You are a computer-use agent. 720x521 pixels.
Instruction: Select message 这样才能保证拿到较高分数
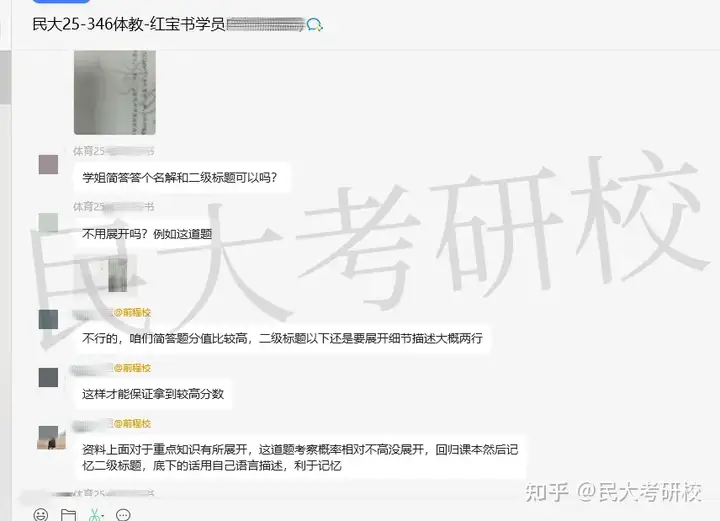(153, 394)
